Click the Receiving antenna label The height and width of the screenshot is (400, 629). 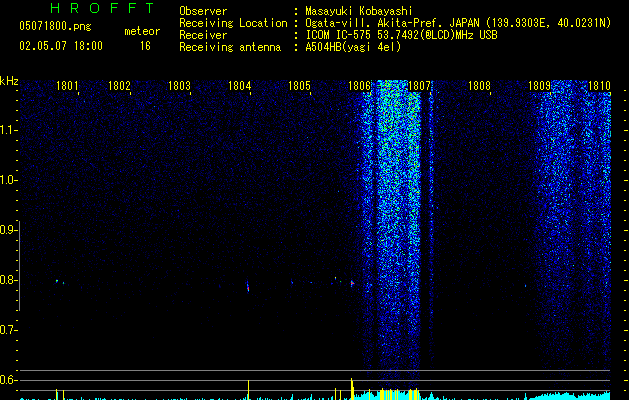(230, 47)
